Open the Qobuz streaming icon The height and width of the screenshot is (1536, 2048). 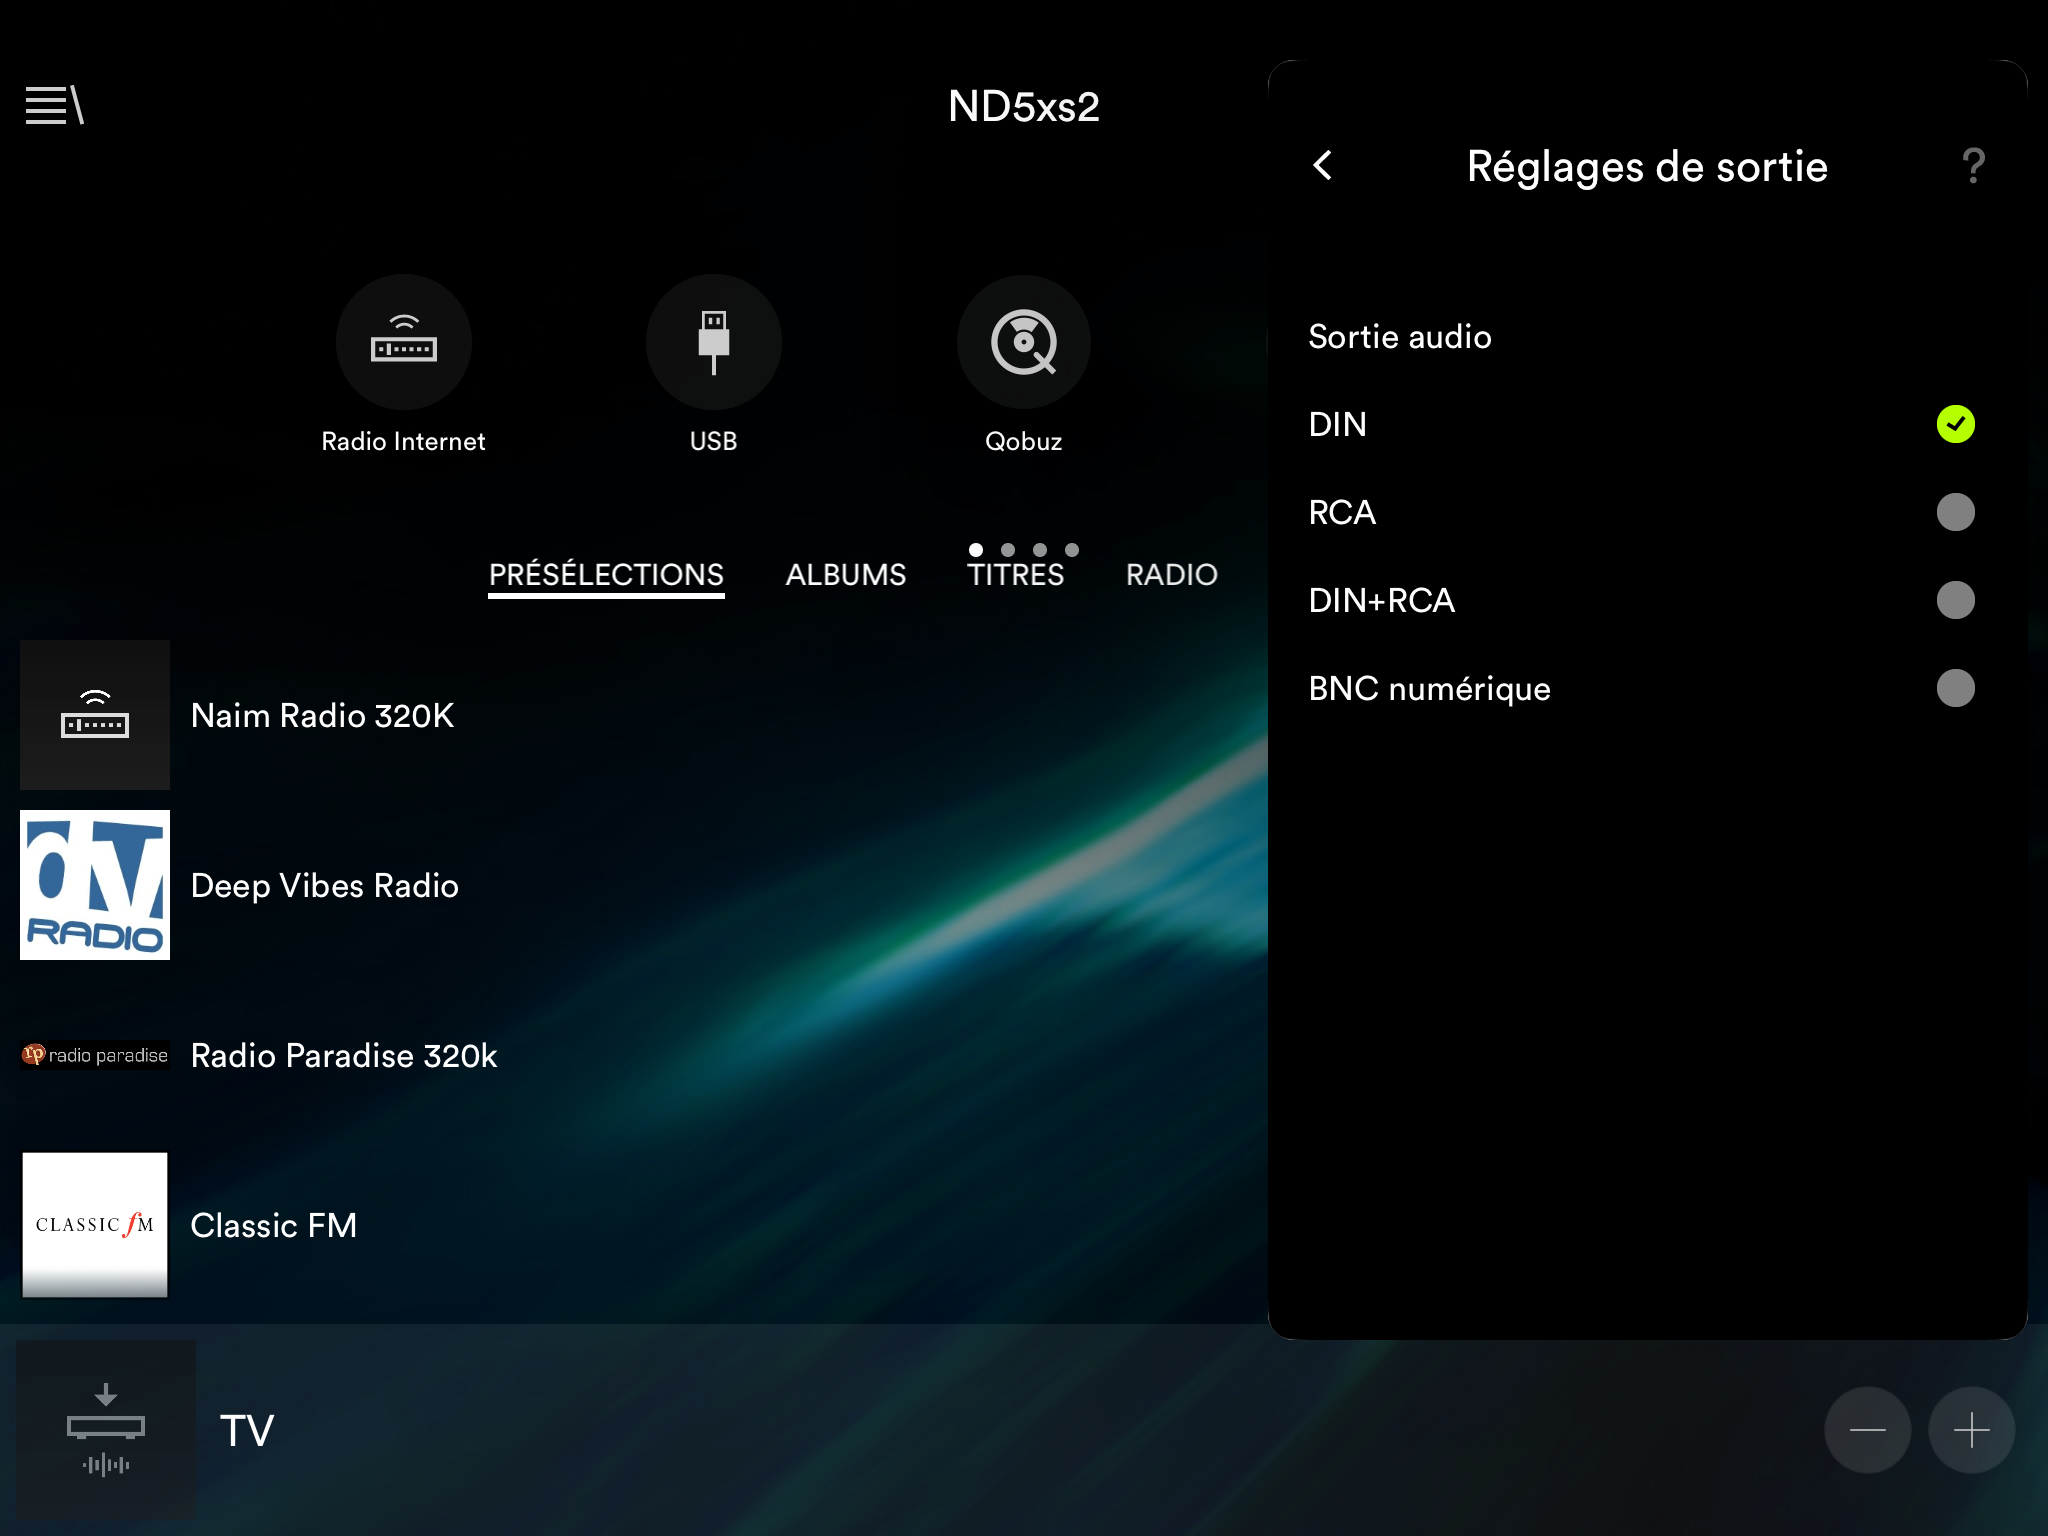(1023, 342)
